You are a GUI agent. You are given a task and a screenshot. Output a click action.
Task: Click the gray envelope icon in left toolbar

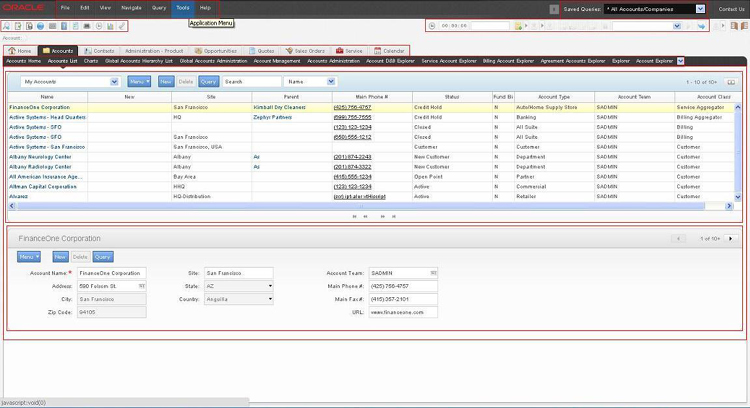(x=53, y=26)
